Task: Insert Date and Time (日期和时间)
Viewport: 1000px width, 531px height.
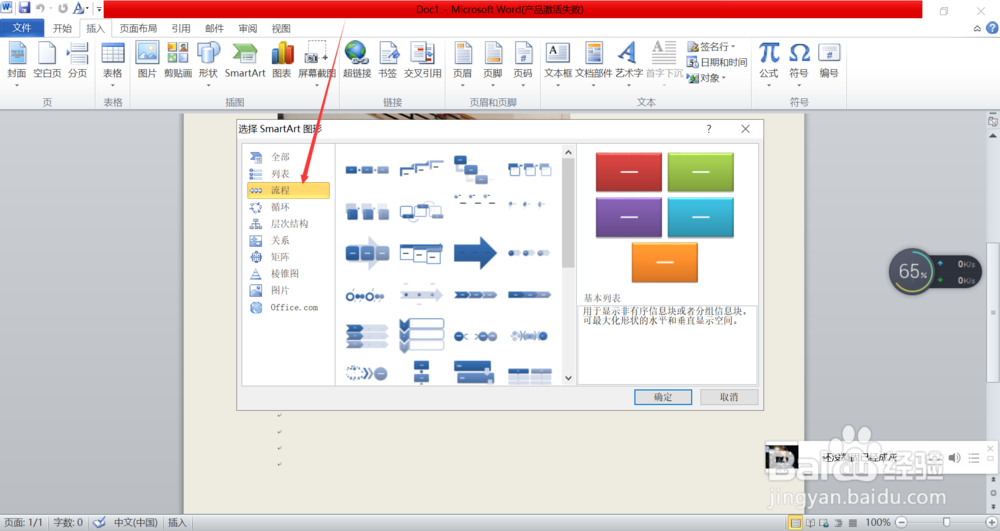Action: click(717, 62)
